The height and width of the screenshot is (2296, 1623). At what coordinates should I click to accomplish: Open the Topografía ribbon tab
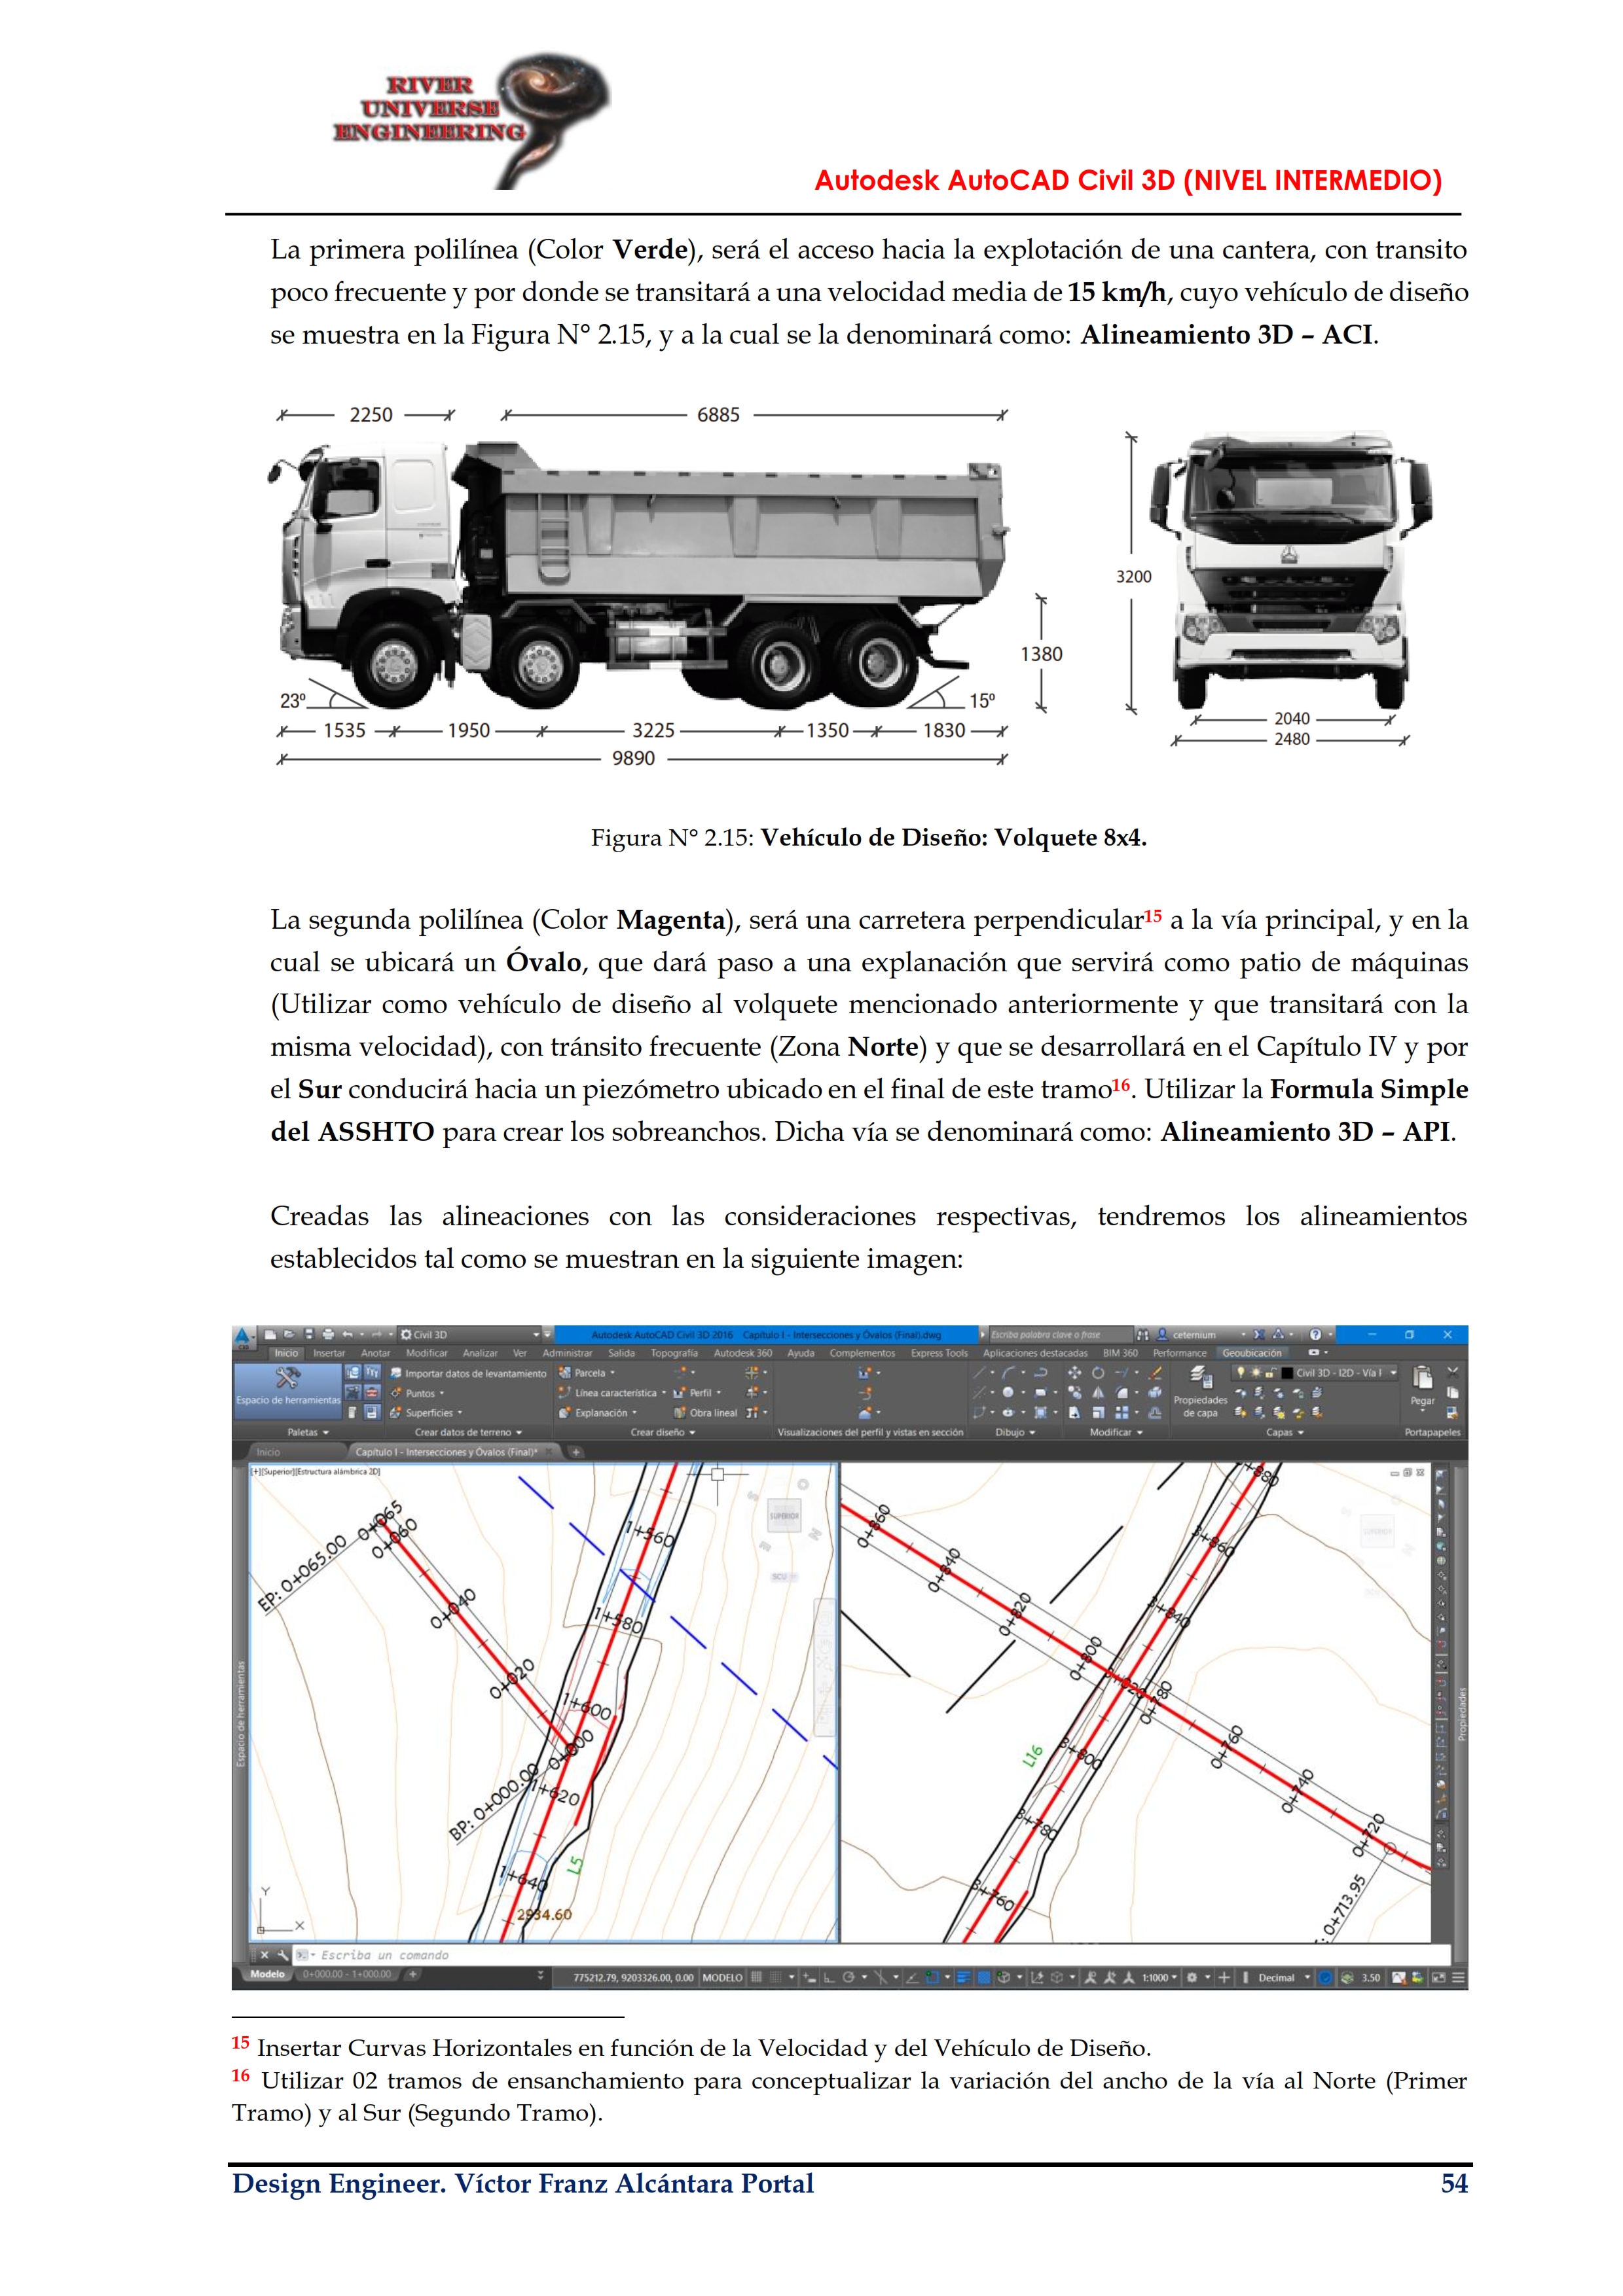point(674,1353)
